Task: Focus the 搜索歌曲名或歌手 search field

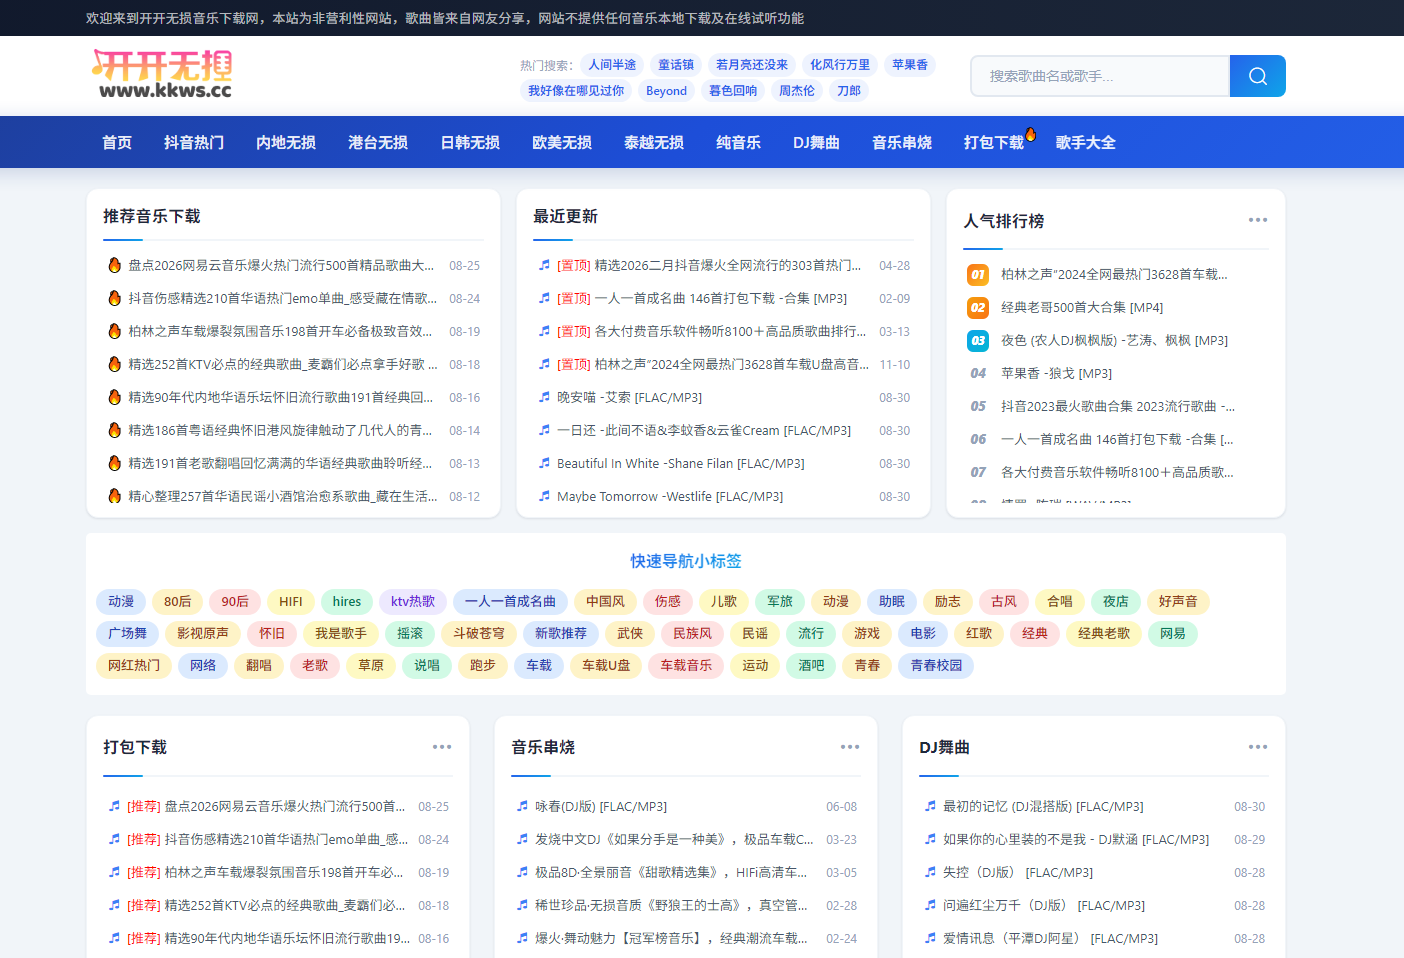Action: [1100, 76]
